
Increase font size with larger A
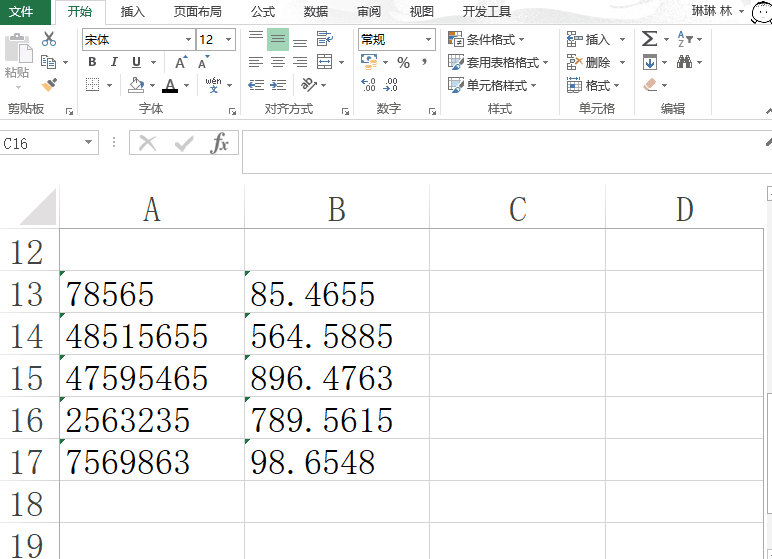(x=181, y=62)
